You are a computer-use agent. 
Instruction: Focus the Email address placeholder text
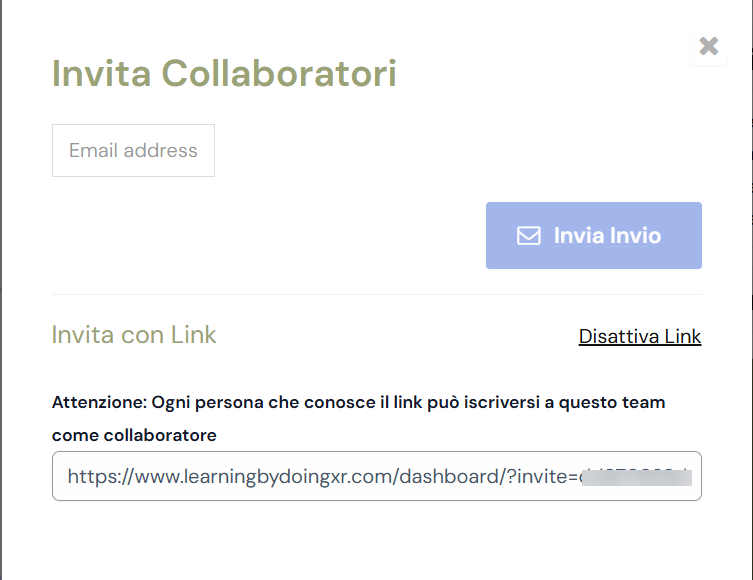[133, 150]
